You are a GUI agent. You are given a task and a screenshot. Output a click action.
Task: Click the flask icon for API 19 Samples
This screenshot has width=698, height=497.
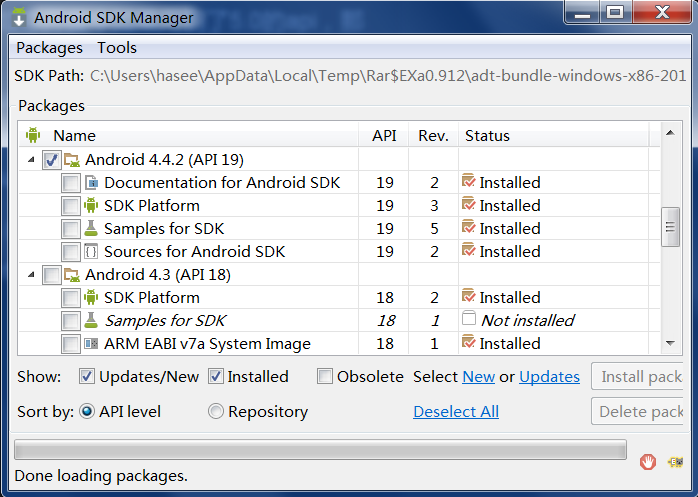pos(91,228)
